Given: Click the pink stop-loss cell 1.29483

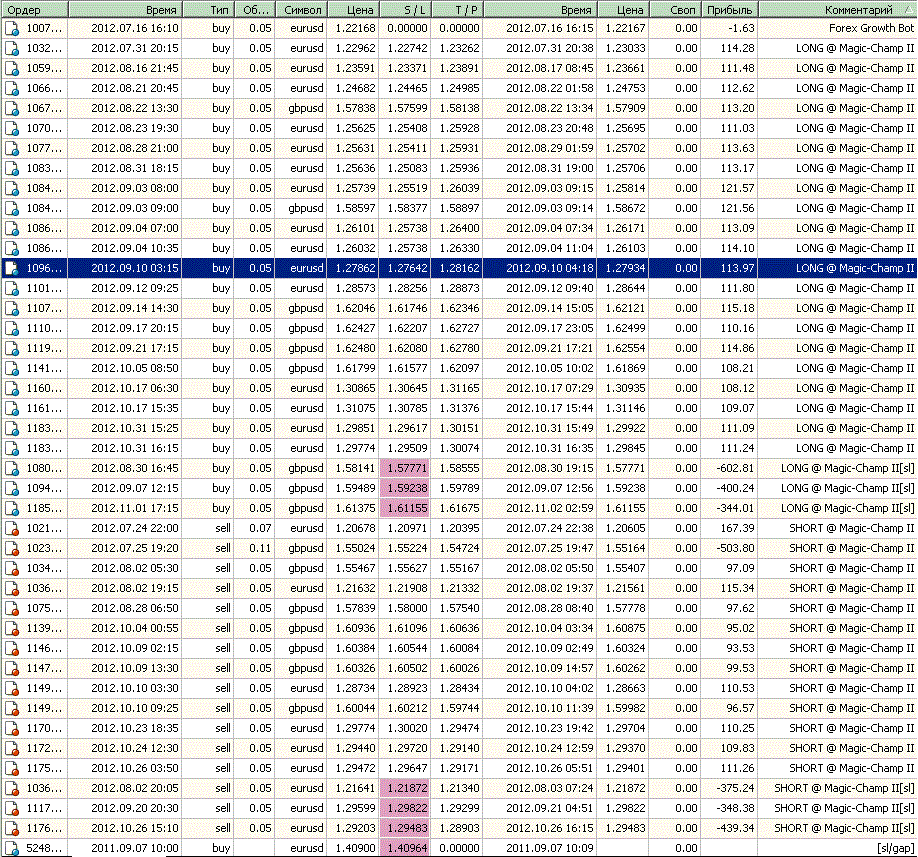Looking at the screenshot, I should coord(405,828).
